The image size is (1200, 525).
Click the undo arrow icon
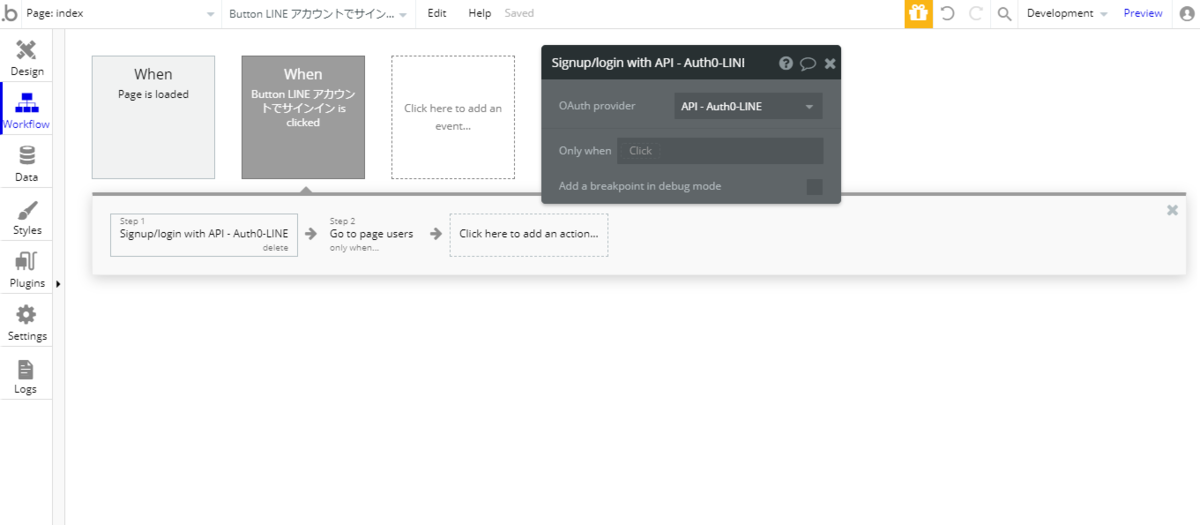(947, 13)
